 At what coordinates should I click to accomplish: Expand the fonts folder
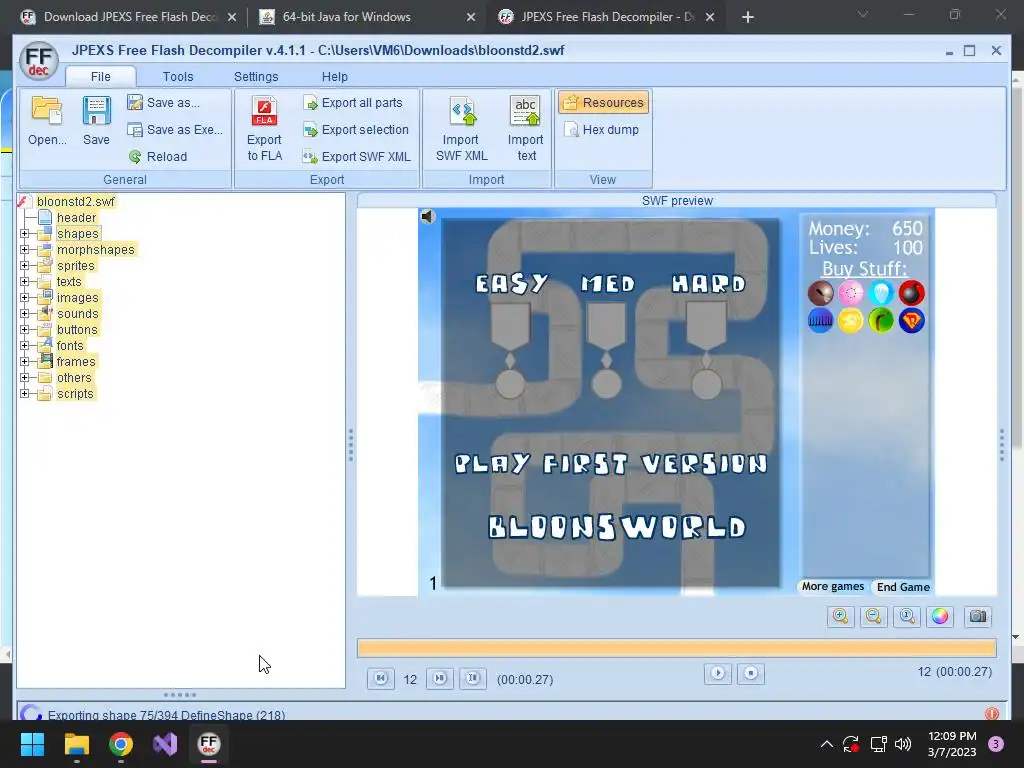pos(24,345)
